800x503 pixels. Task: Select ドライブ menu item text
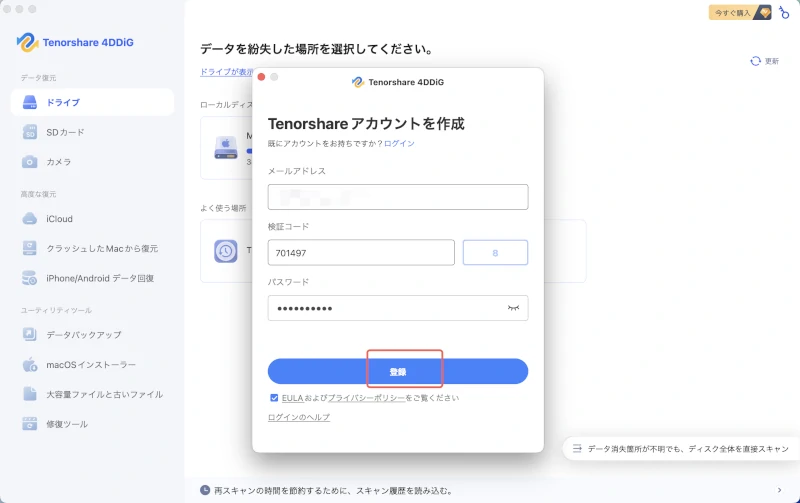63,103
